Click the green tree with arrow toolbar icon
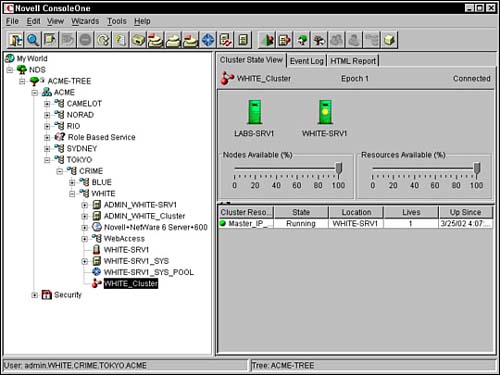Image resolution: width=500 pixels, height=375 pixels. 303,40
